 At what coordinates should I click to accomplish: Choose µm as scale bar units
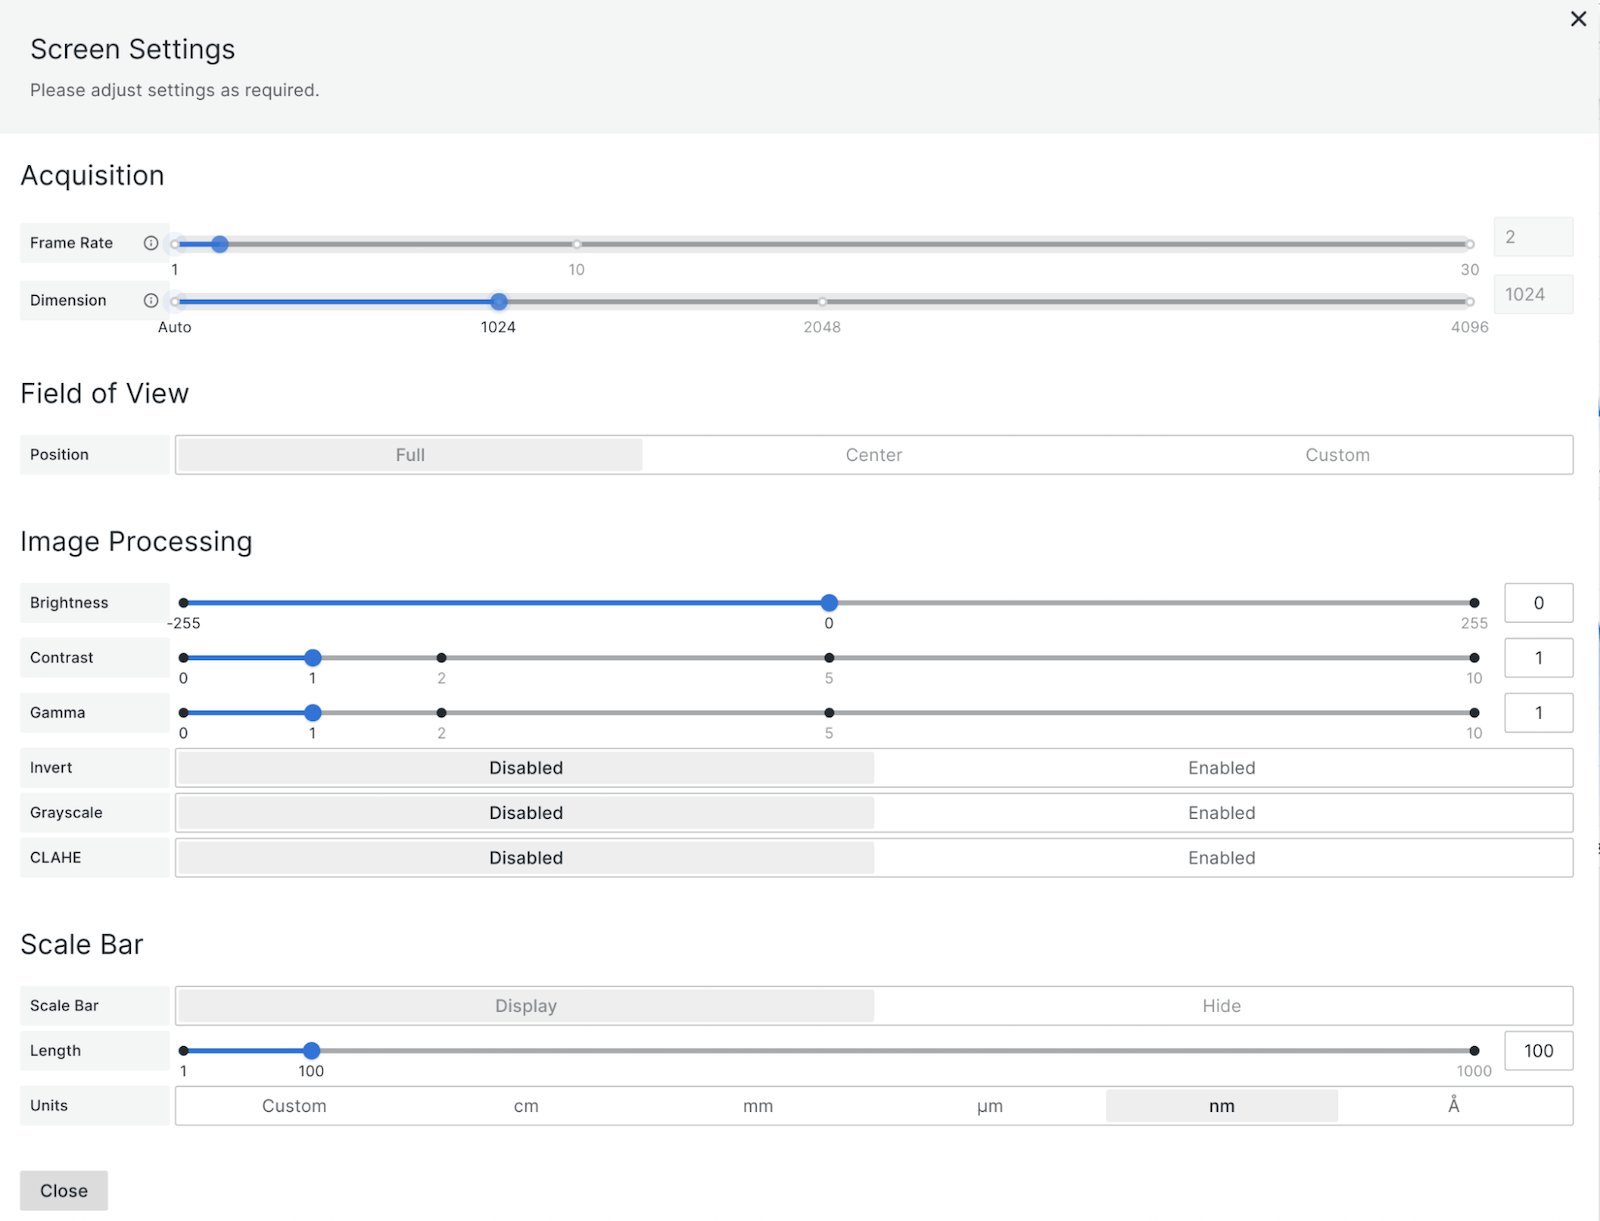coord(989,1106)
